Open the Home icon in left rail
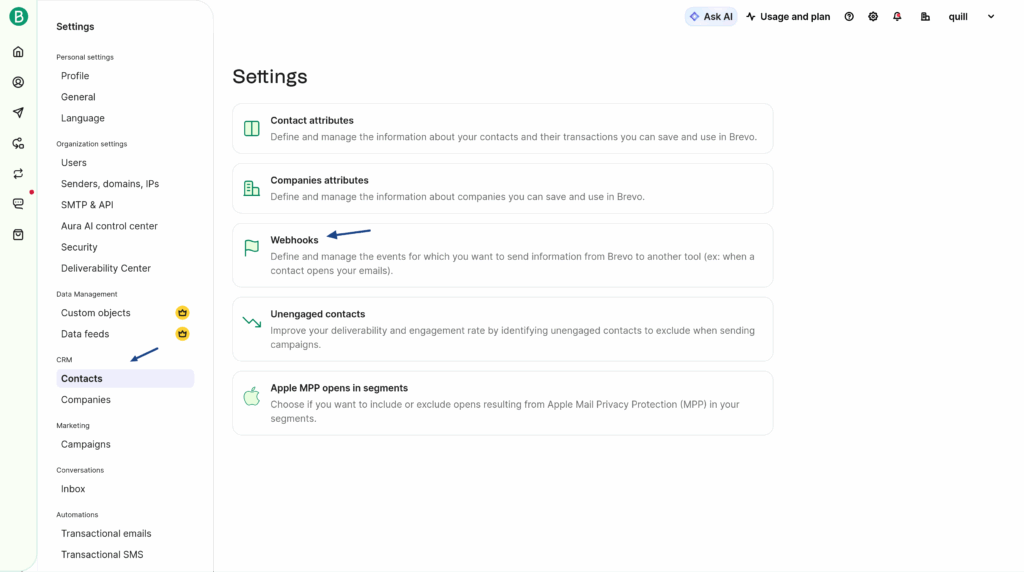This screenshot has width=1024, height=572. pos(18,52)
